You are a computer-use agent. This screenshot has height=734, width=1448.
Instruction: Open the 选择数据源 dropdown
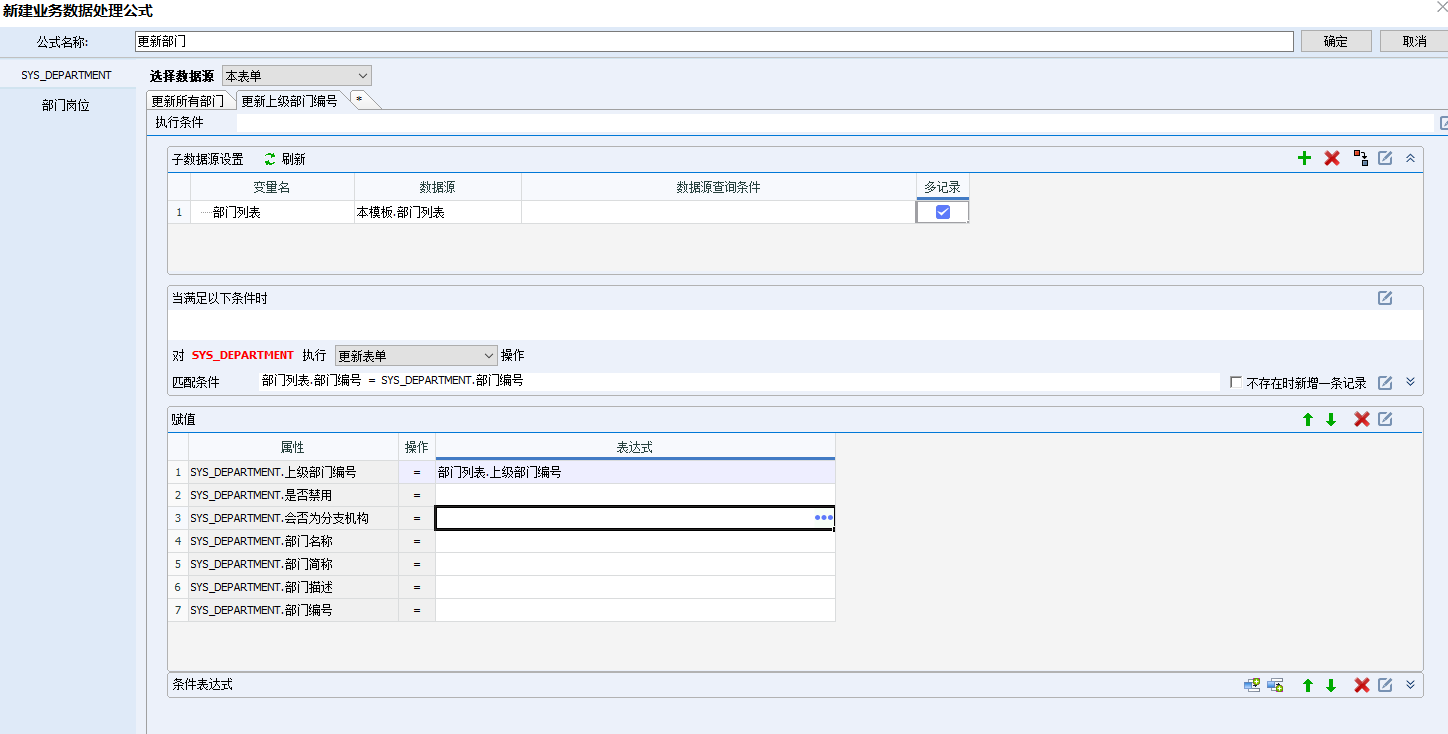click(297, 76)
